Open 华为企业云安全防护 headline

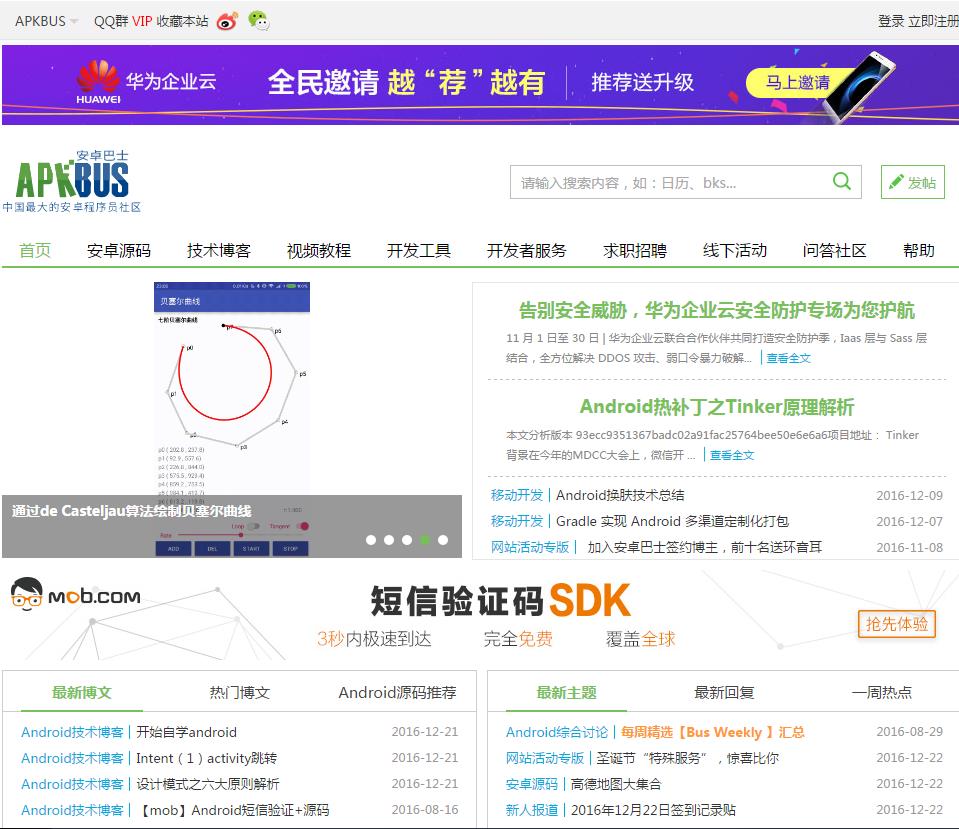click(717, 310)
